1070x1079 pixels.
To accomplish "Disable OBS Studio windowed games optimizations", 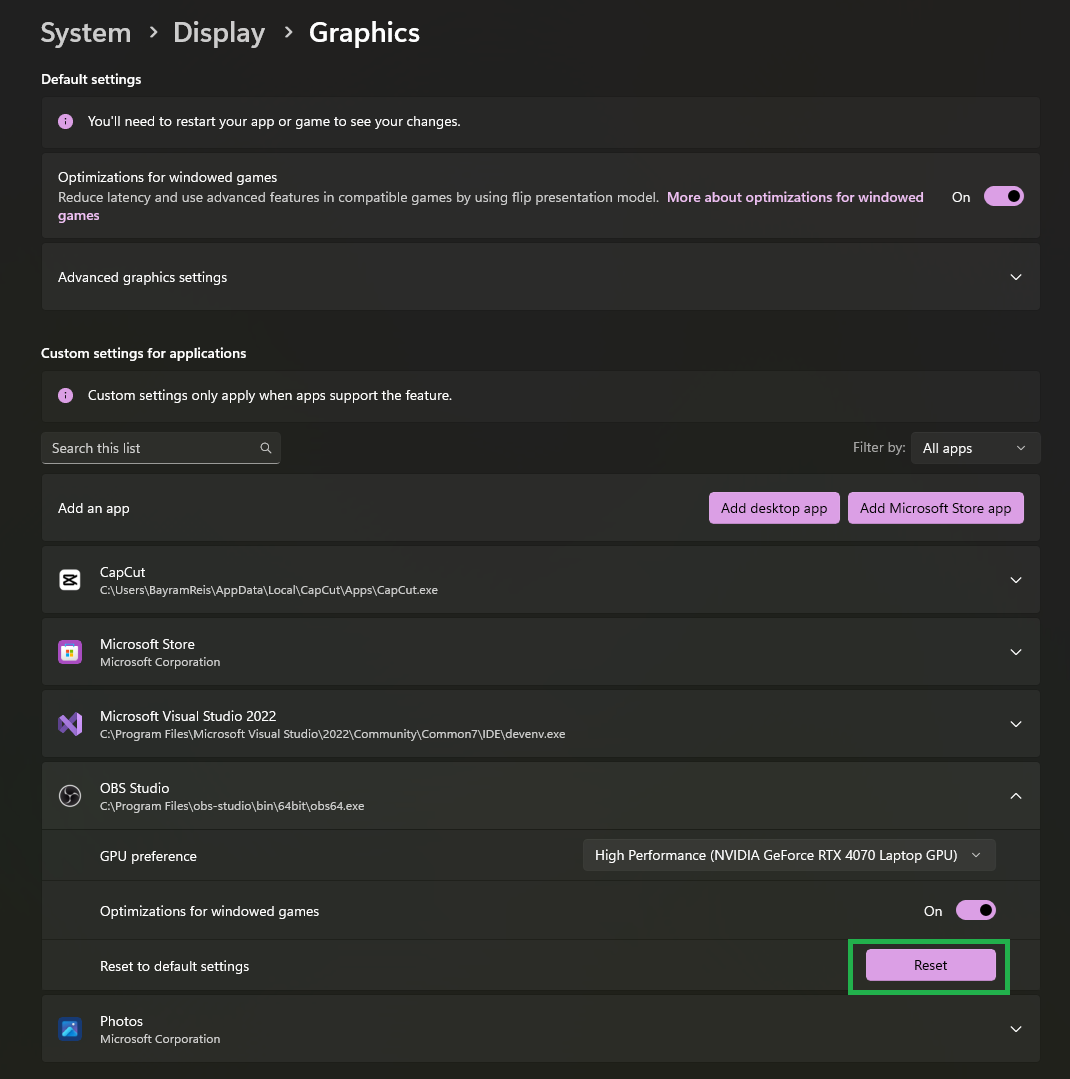I will pos(976,911).
